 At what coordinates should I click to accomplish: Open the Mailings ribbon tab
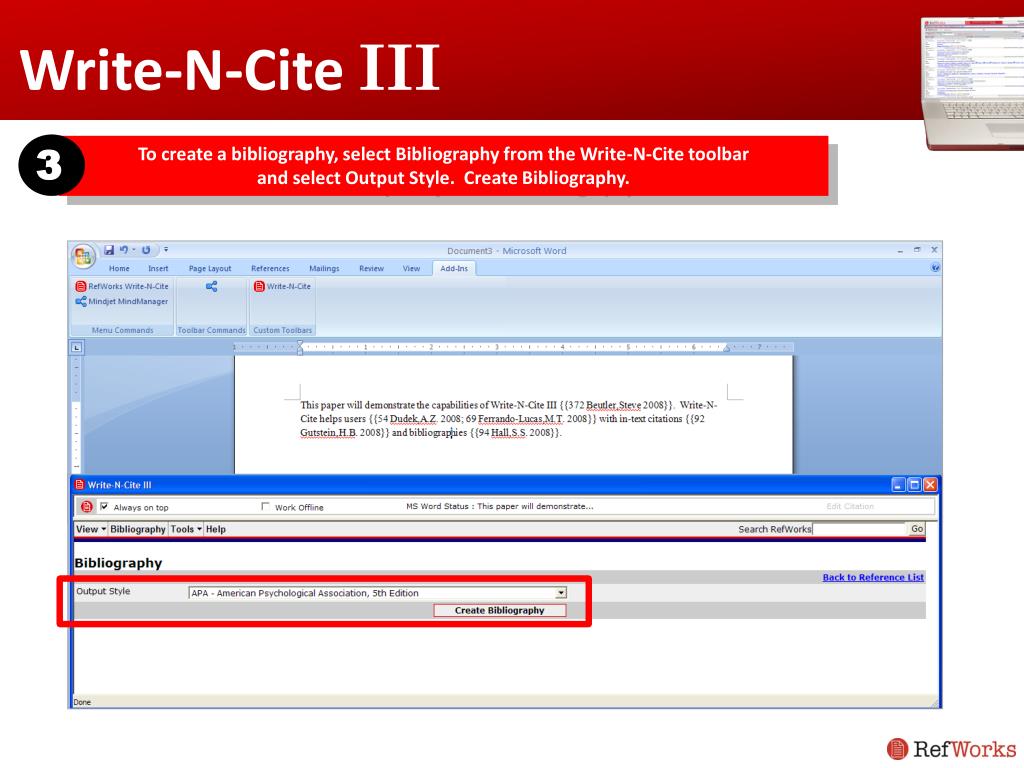(324, 268)
